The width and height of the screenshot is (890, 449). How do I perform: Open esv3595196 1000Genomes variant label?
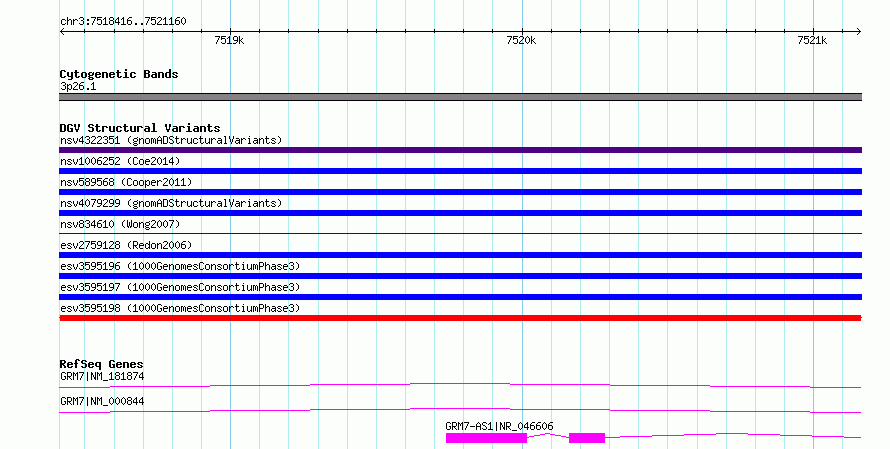click(x=180, y=266)
